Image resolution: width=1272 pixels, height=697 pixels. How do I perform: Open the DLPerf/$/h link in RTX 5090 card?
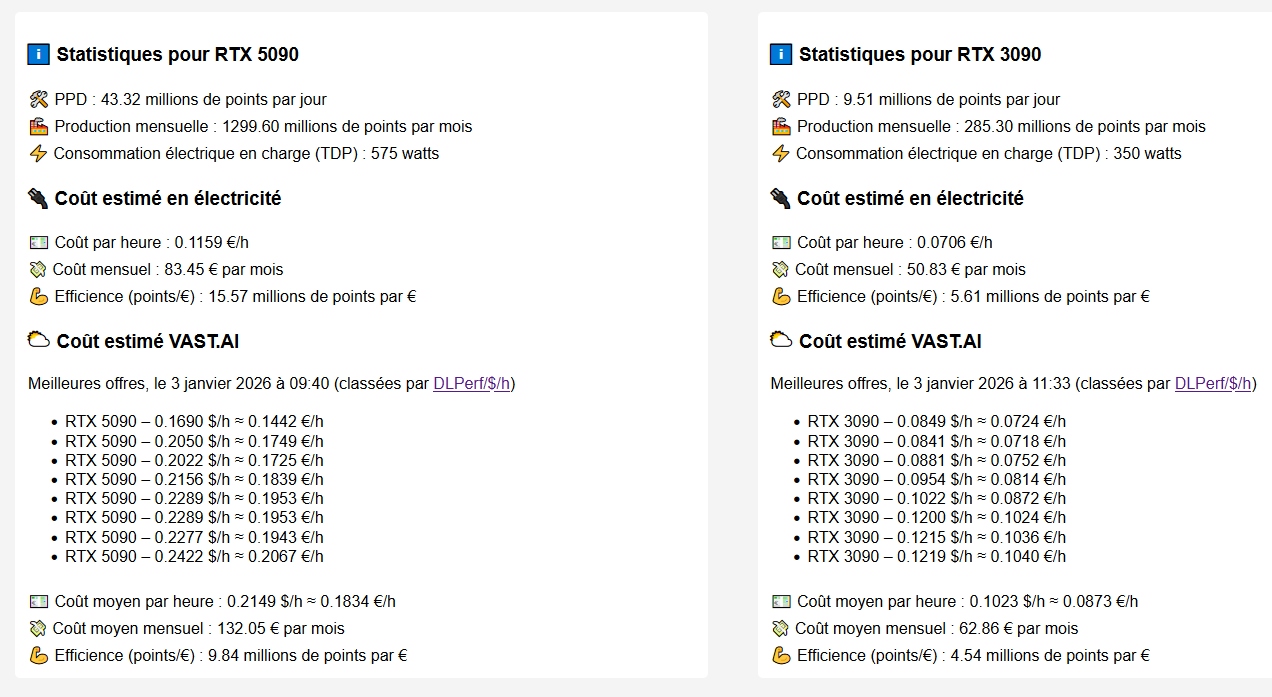click(x=471, y=384)
